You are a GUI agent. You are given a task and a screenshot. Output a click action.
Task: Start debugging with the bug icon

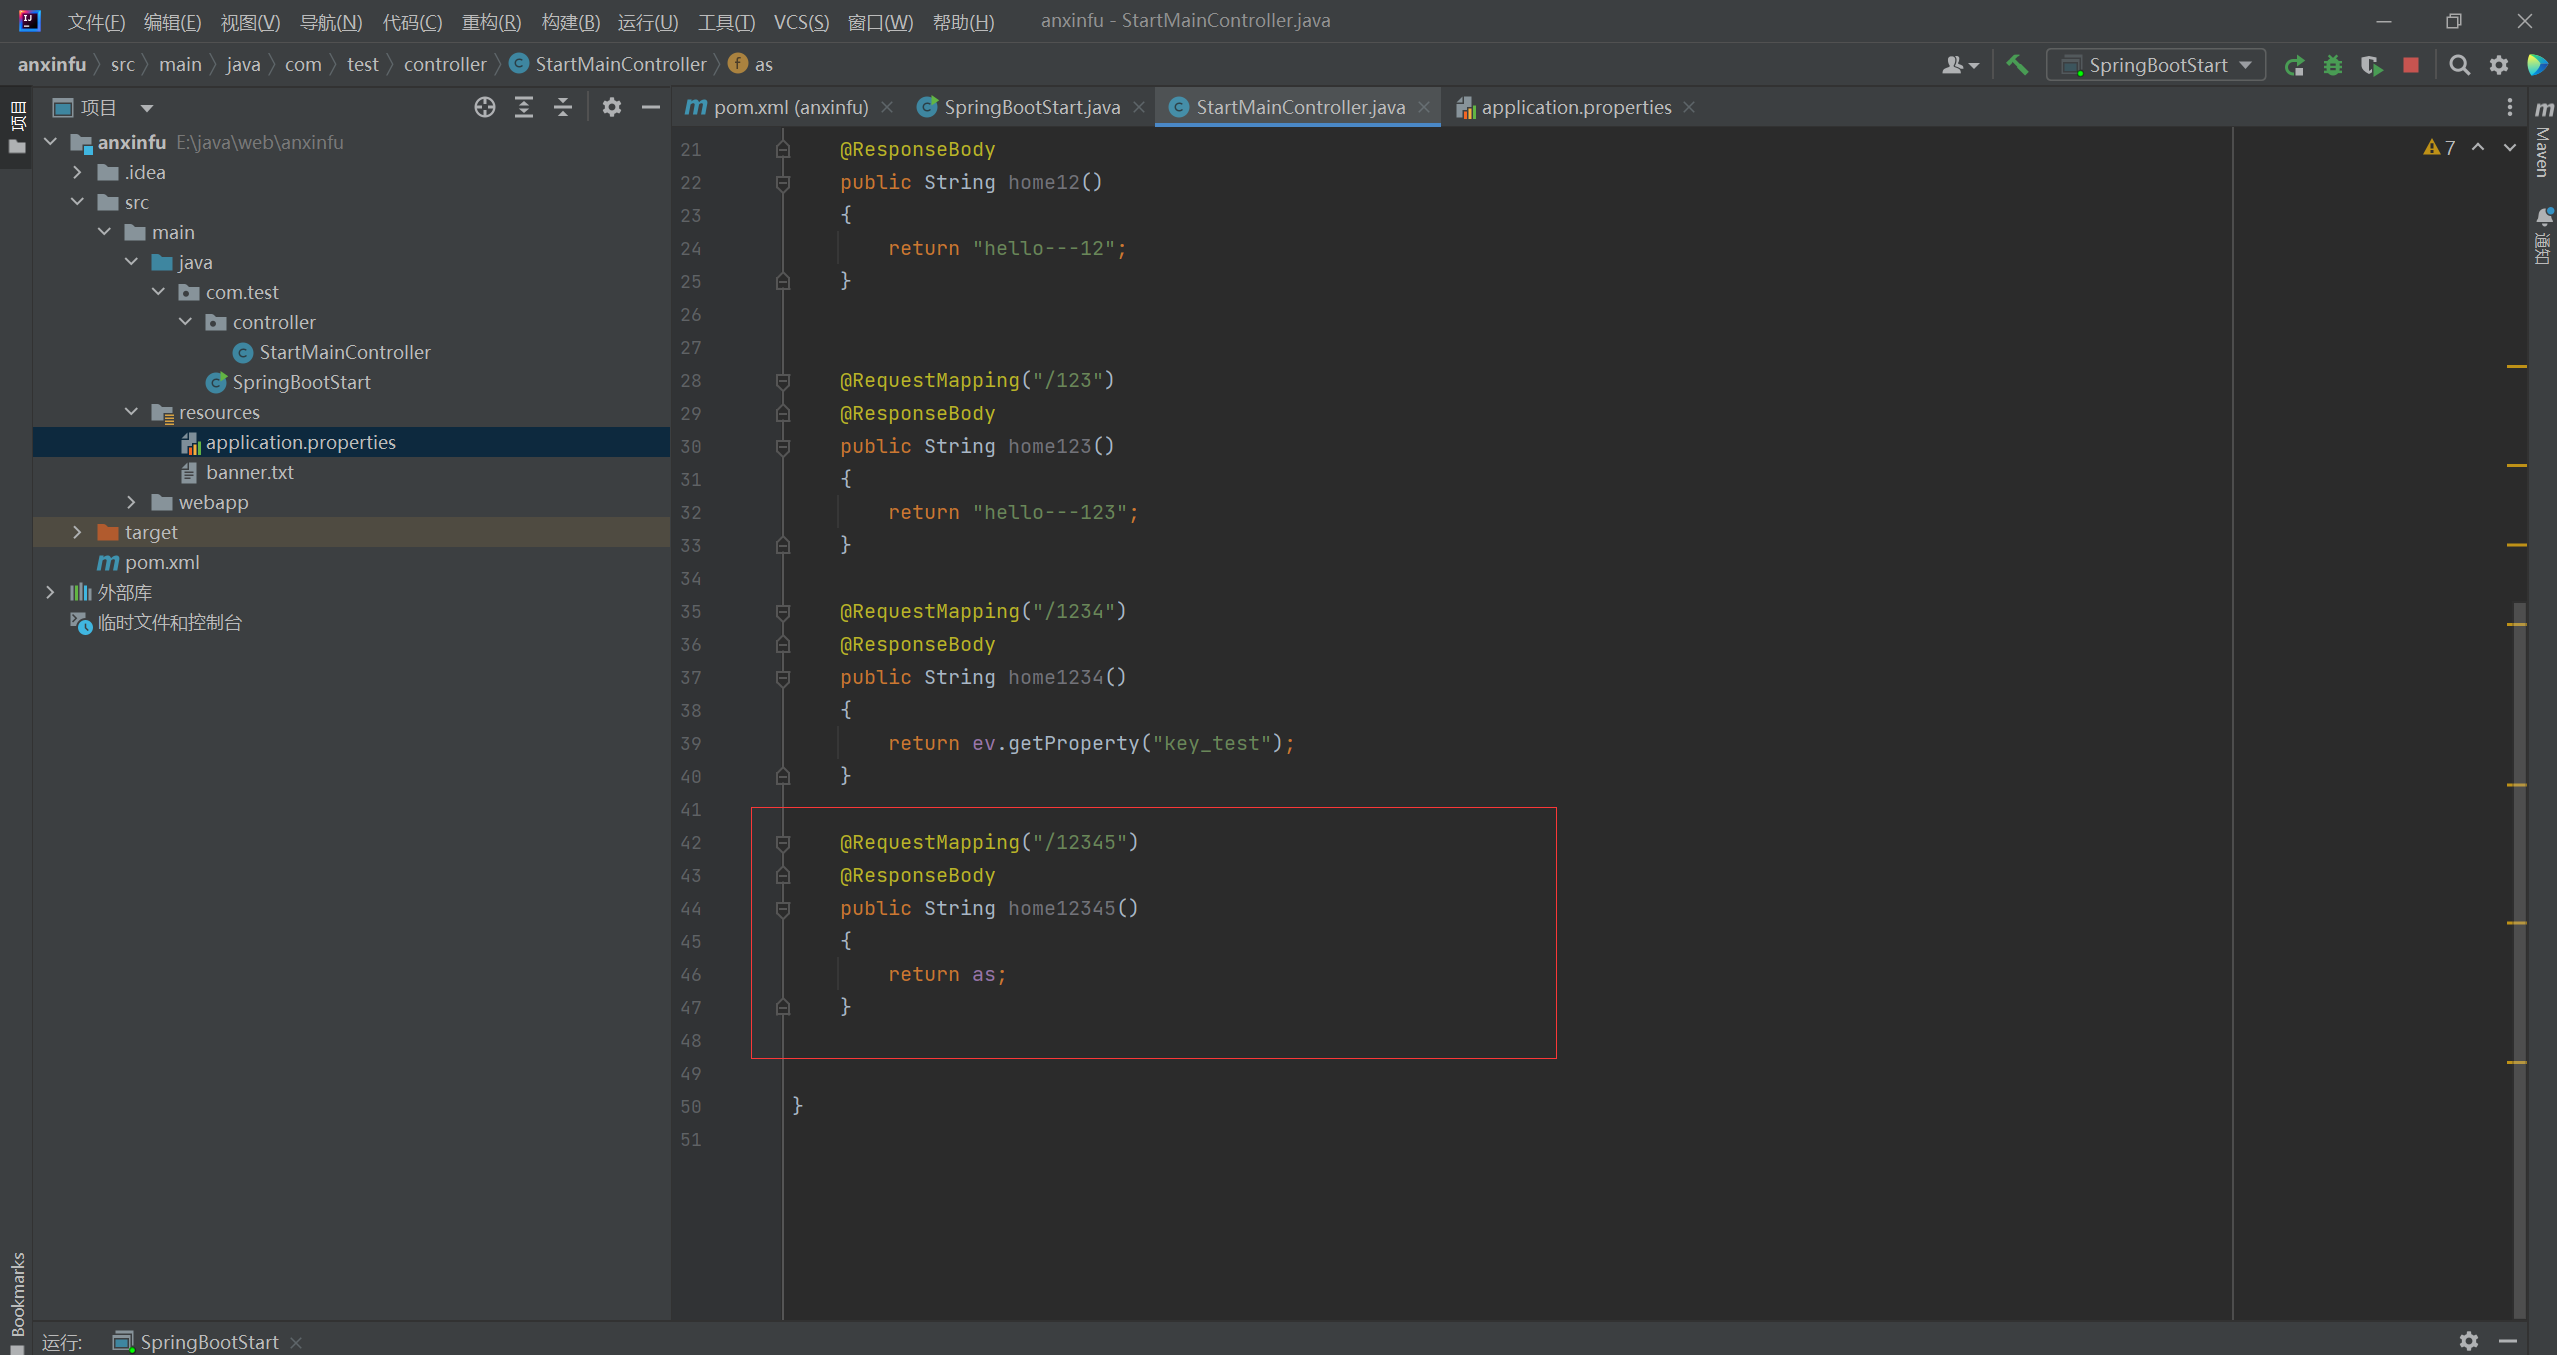tap(2333, 66)
